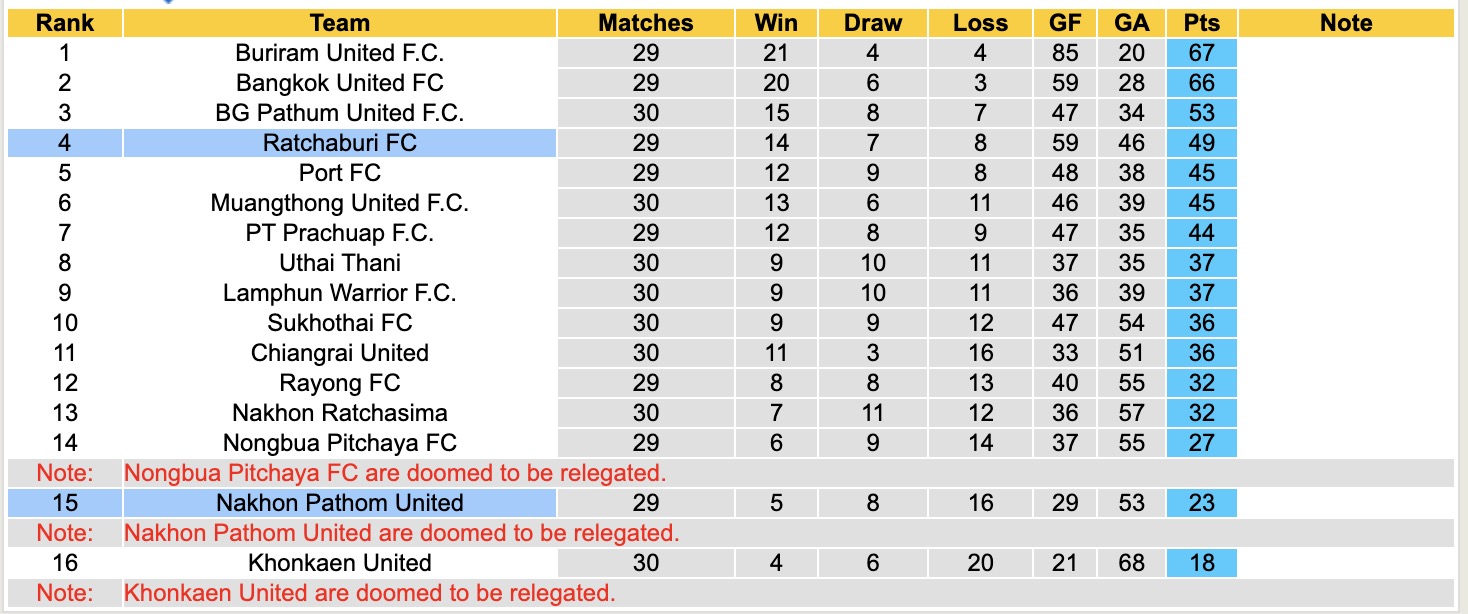Select the GF column header
1468x614 pixels.
1065,23
